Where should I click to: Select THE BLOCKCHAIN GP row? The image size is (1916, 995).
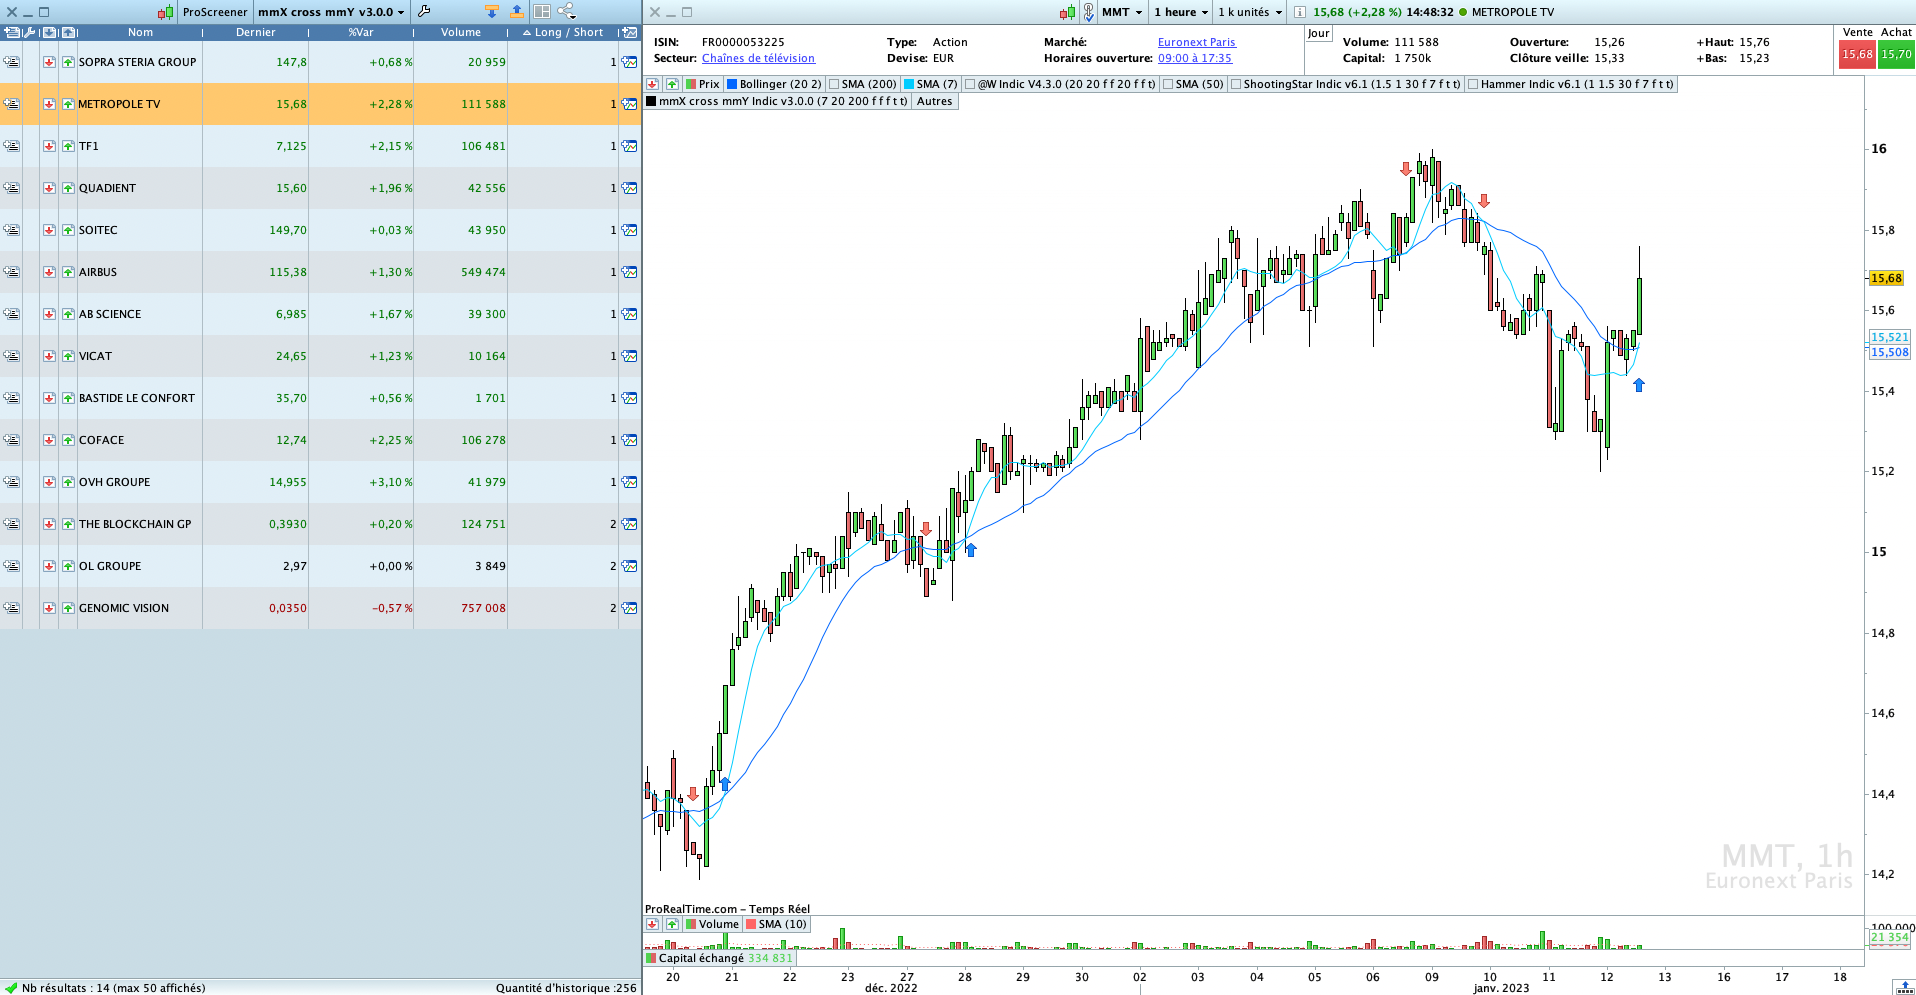tap(320, 524)
